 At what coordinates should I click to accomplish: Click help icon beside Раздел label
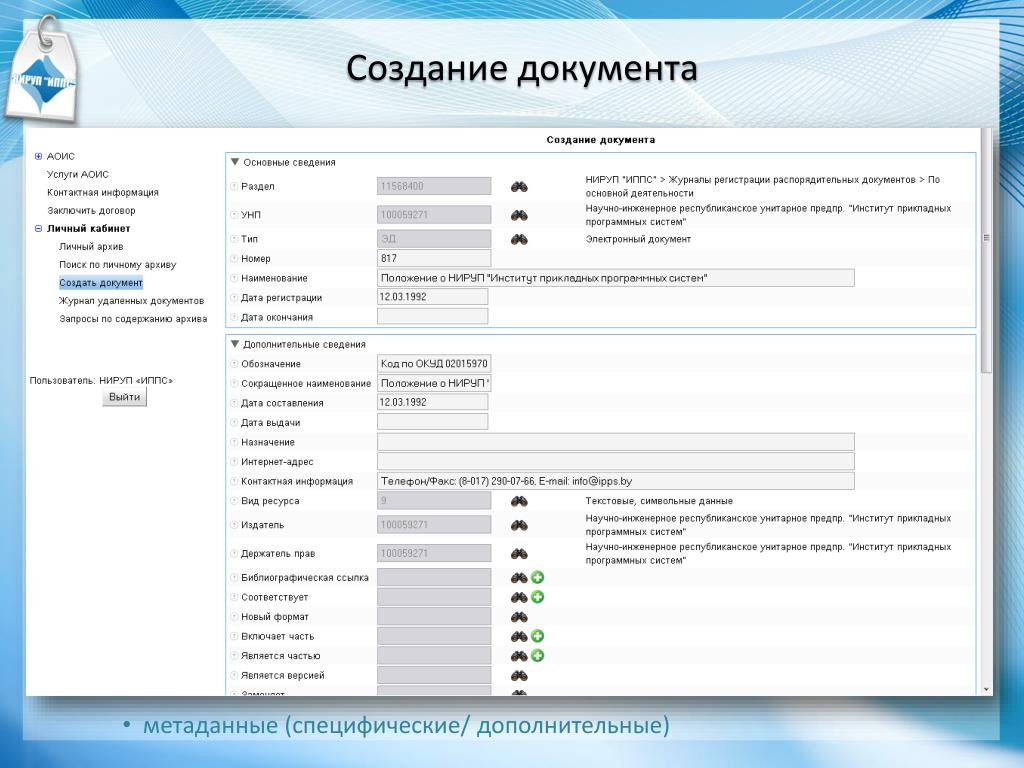(x=234, y=186)
